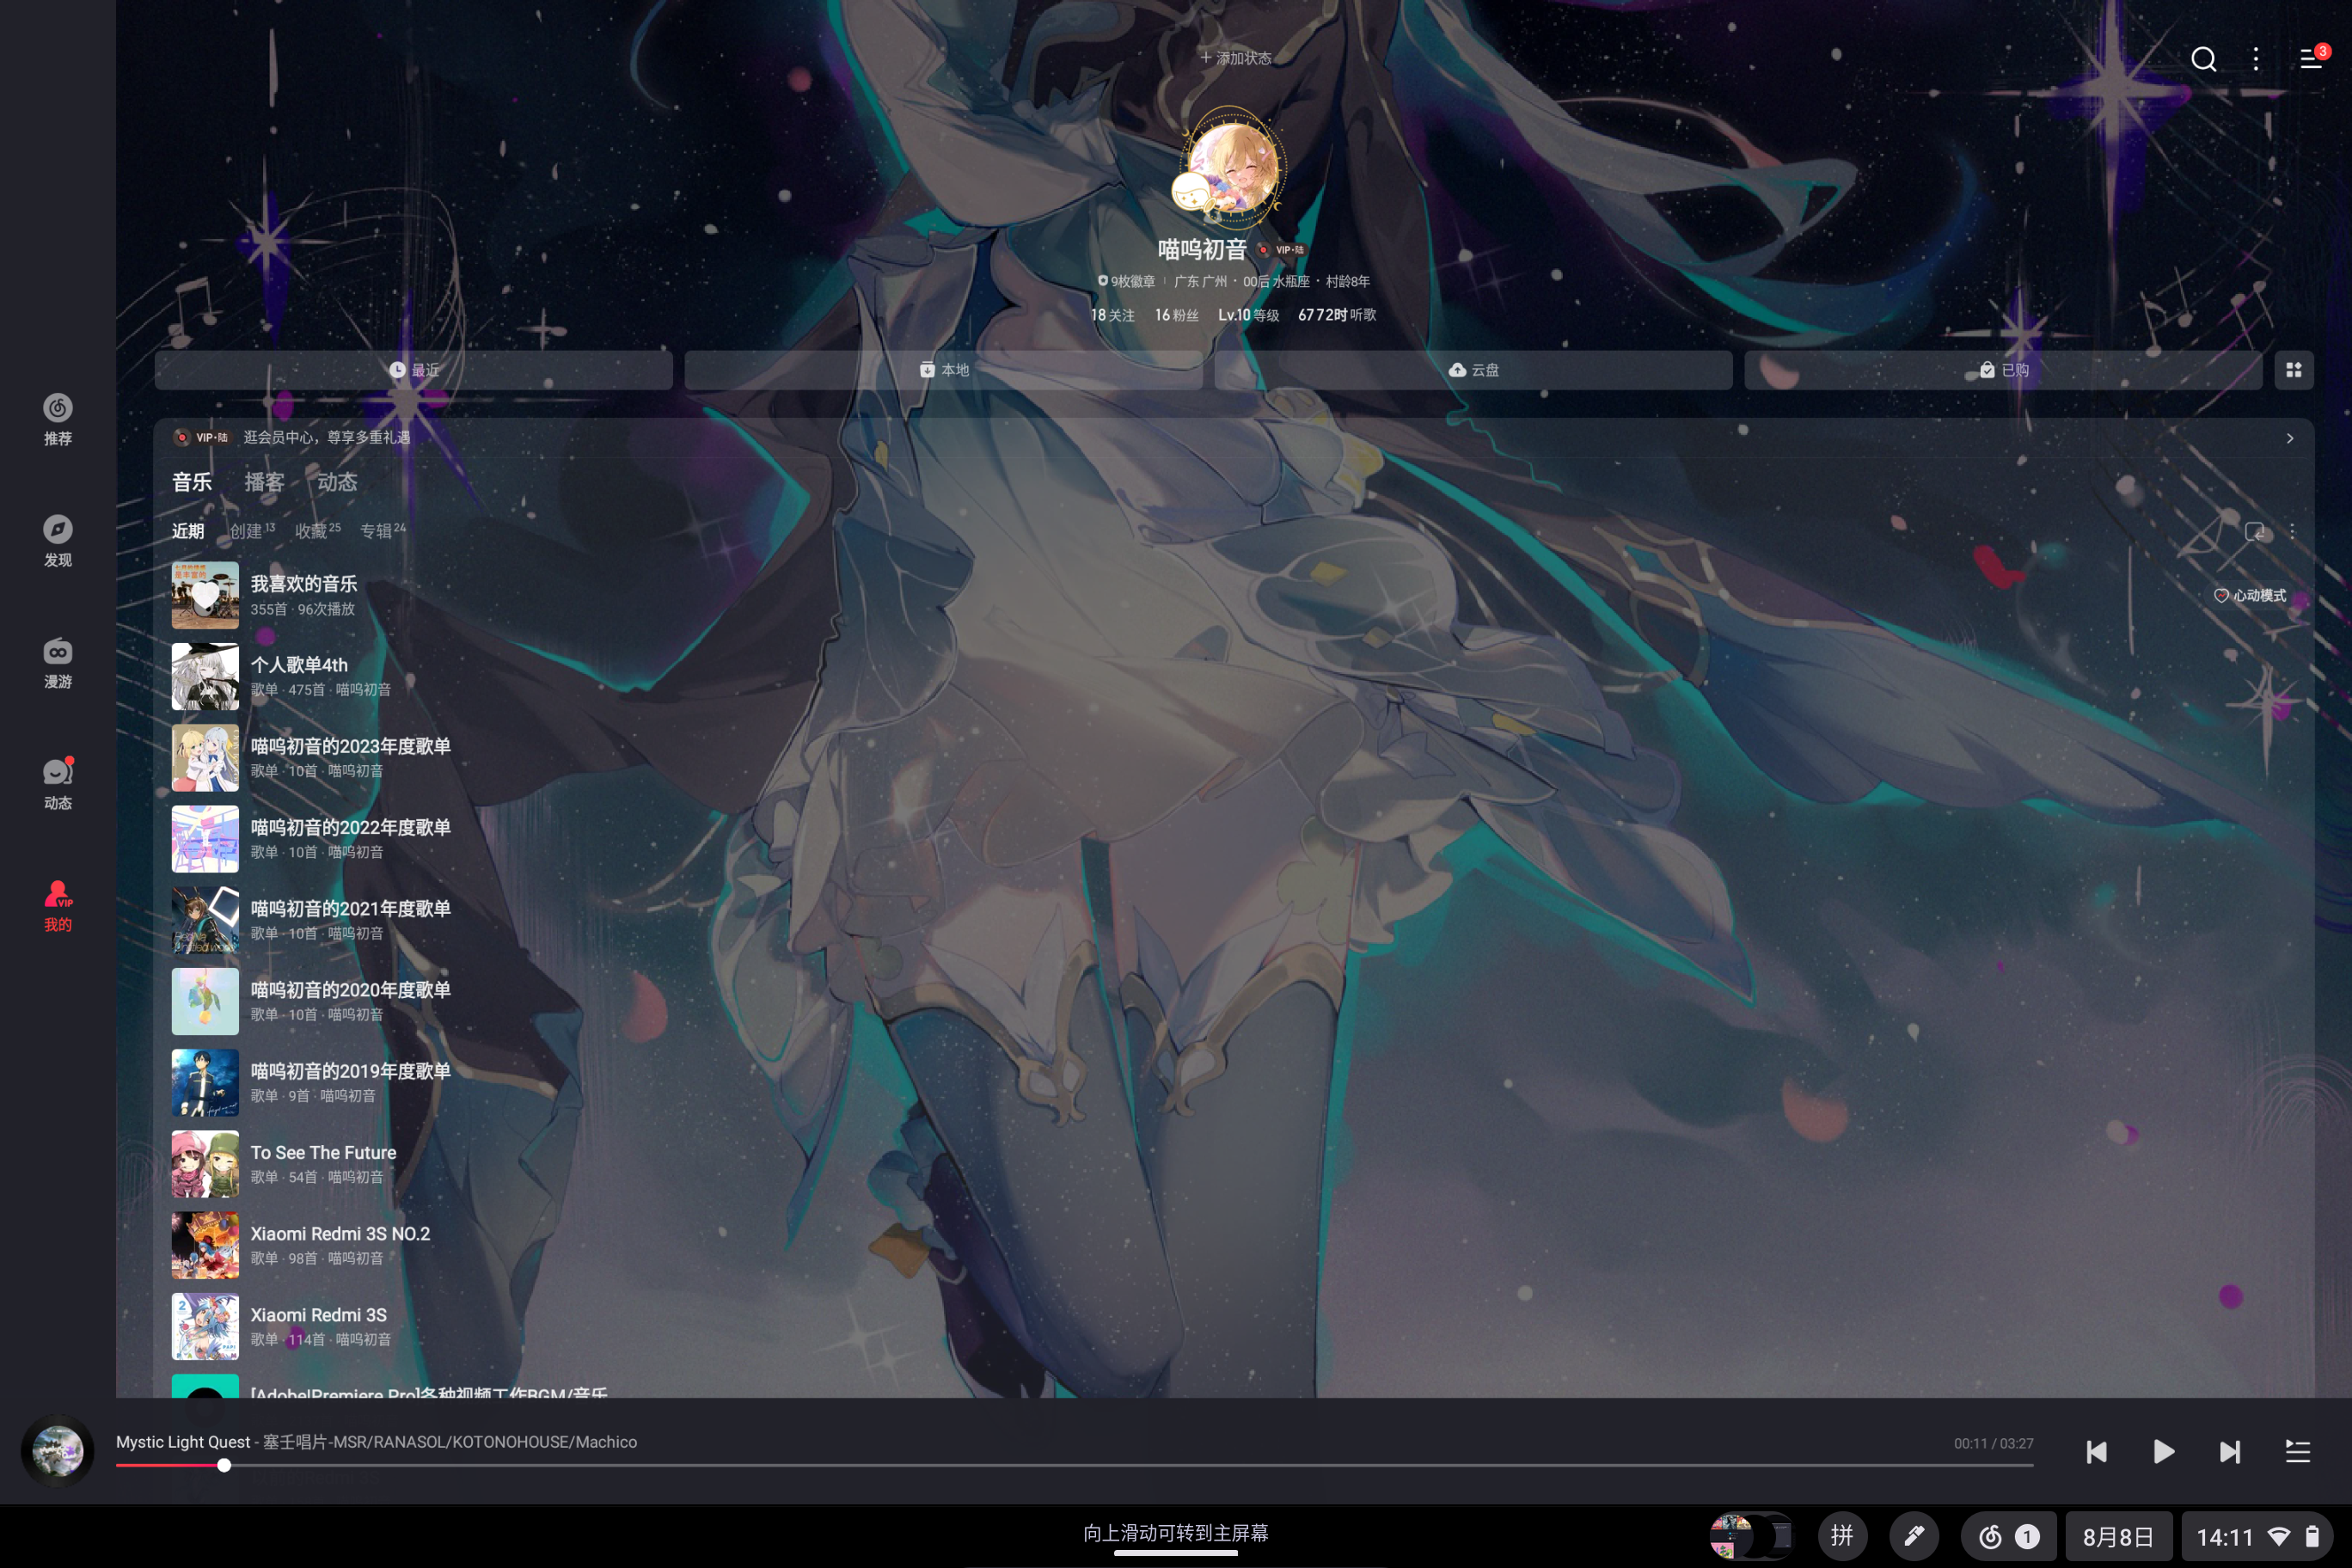The height and width of the screenshot is (1568, 2352).
Task: Skip to the next track
Action: click(2230, 1452)
